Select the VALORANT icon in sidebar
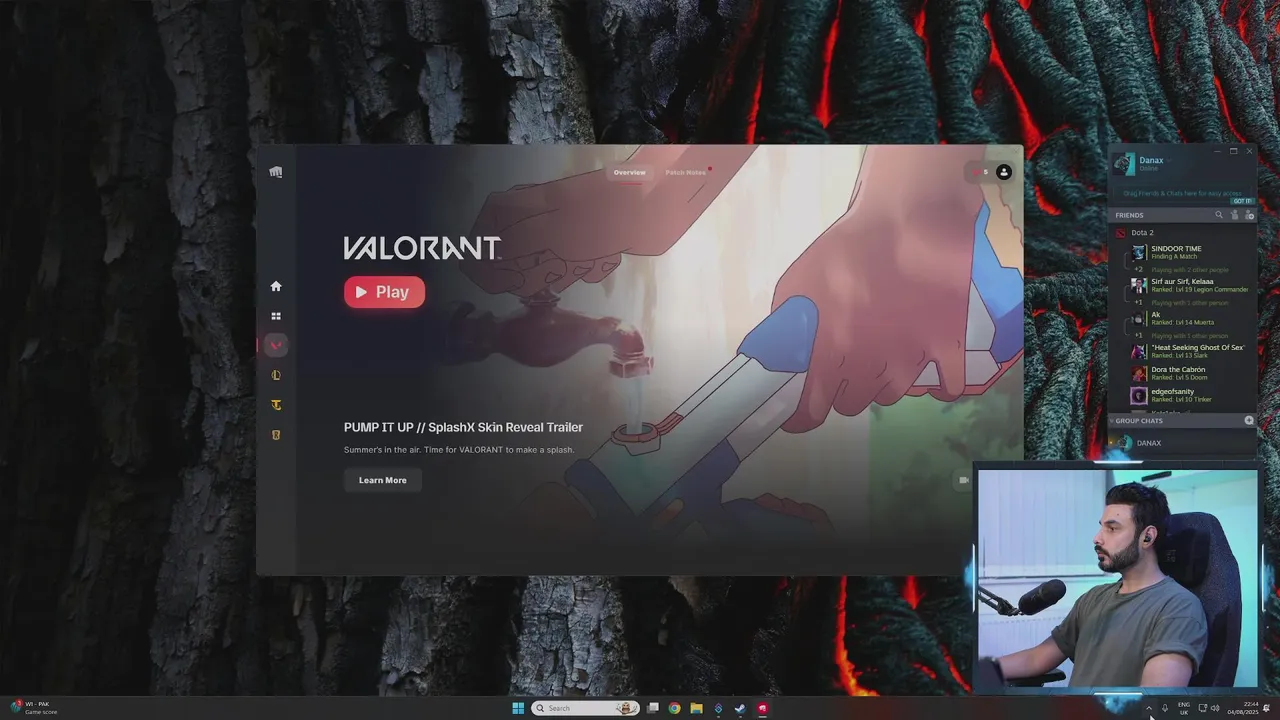 pyautogui.click(x=276, y=345)
